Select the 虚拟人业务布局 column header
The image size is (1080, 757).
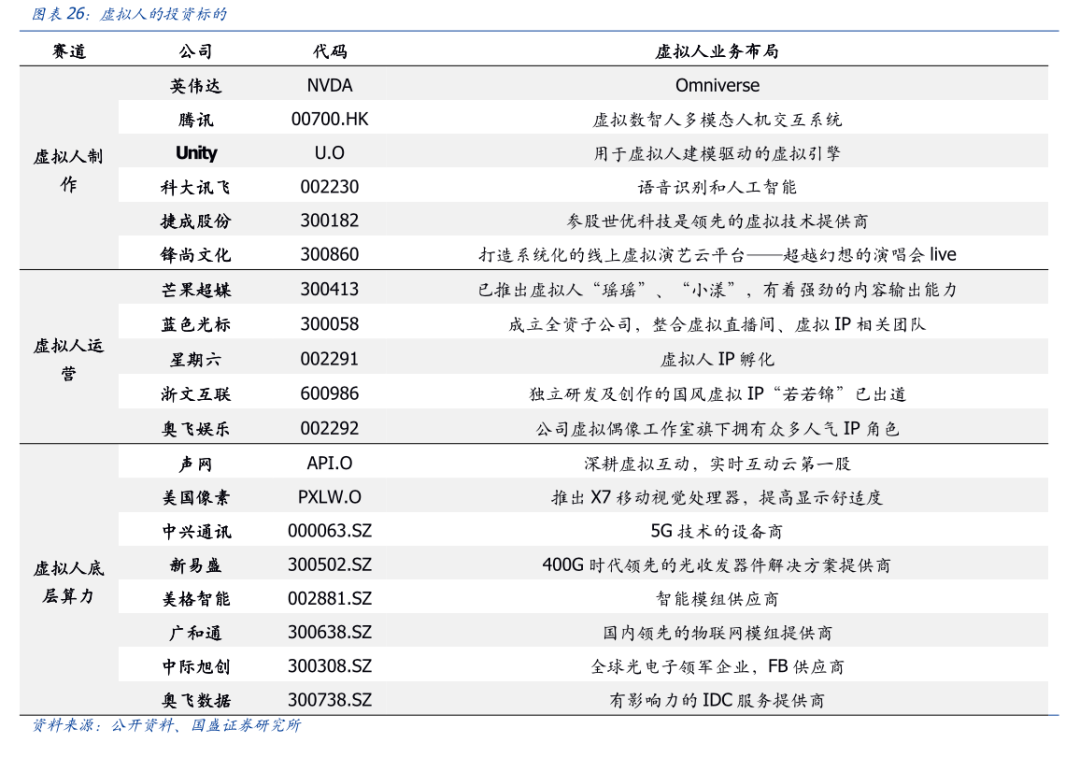716,51
